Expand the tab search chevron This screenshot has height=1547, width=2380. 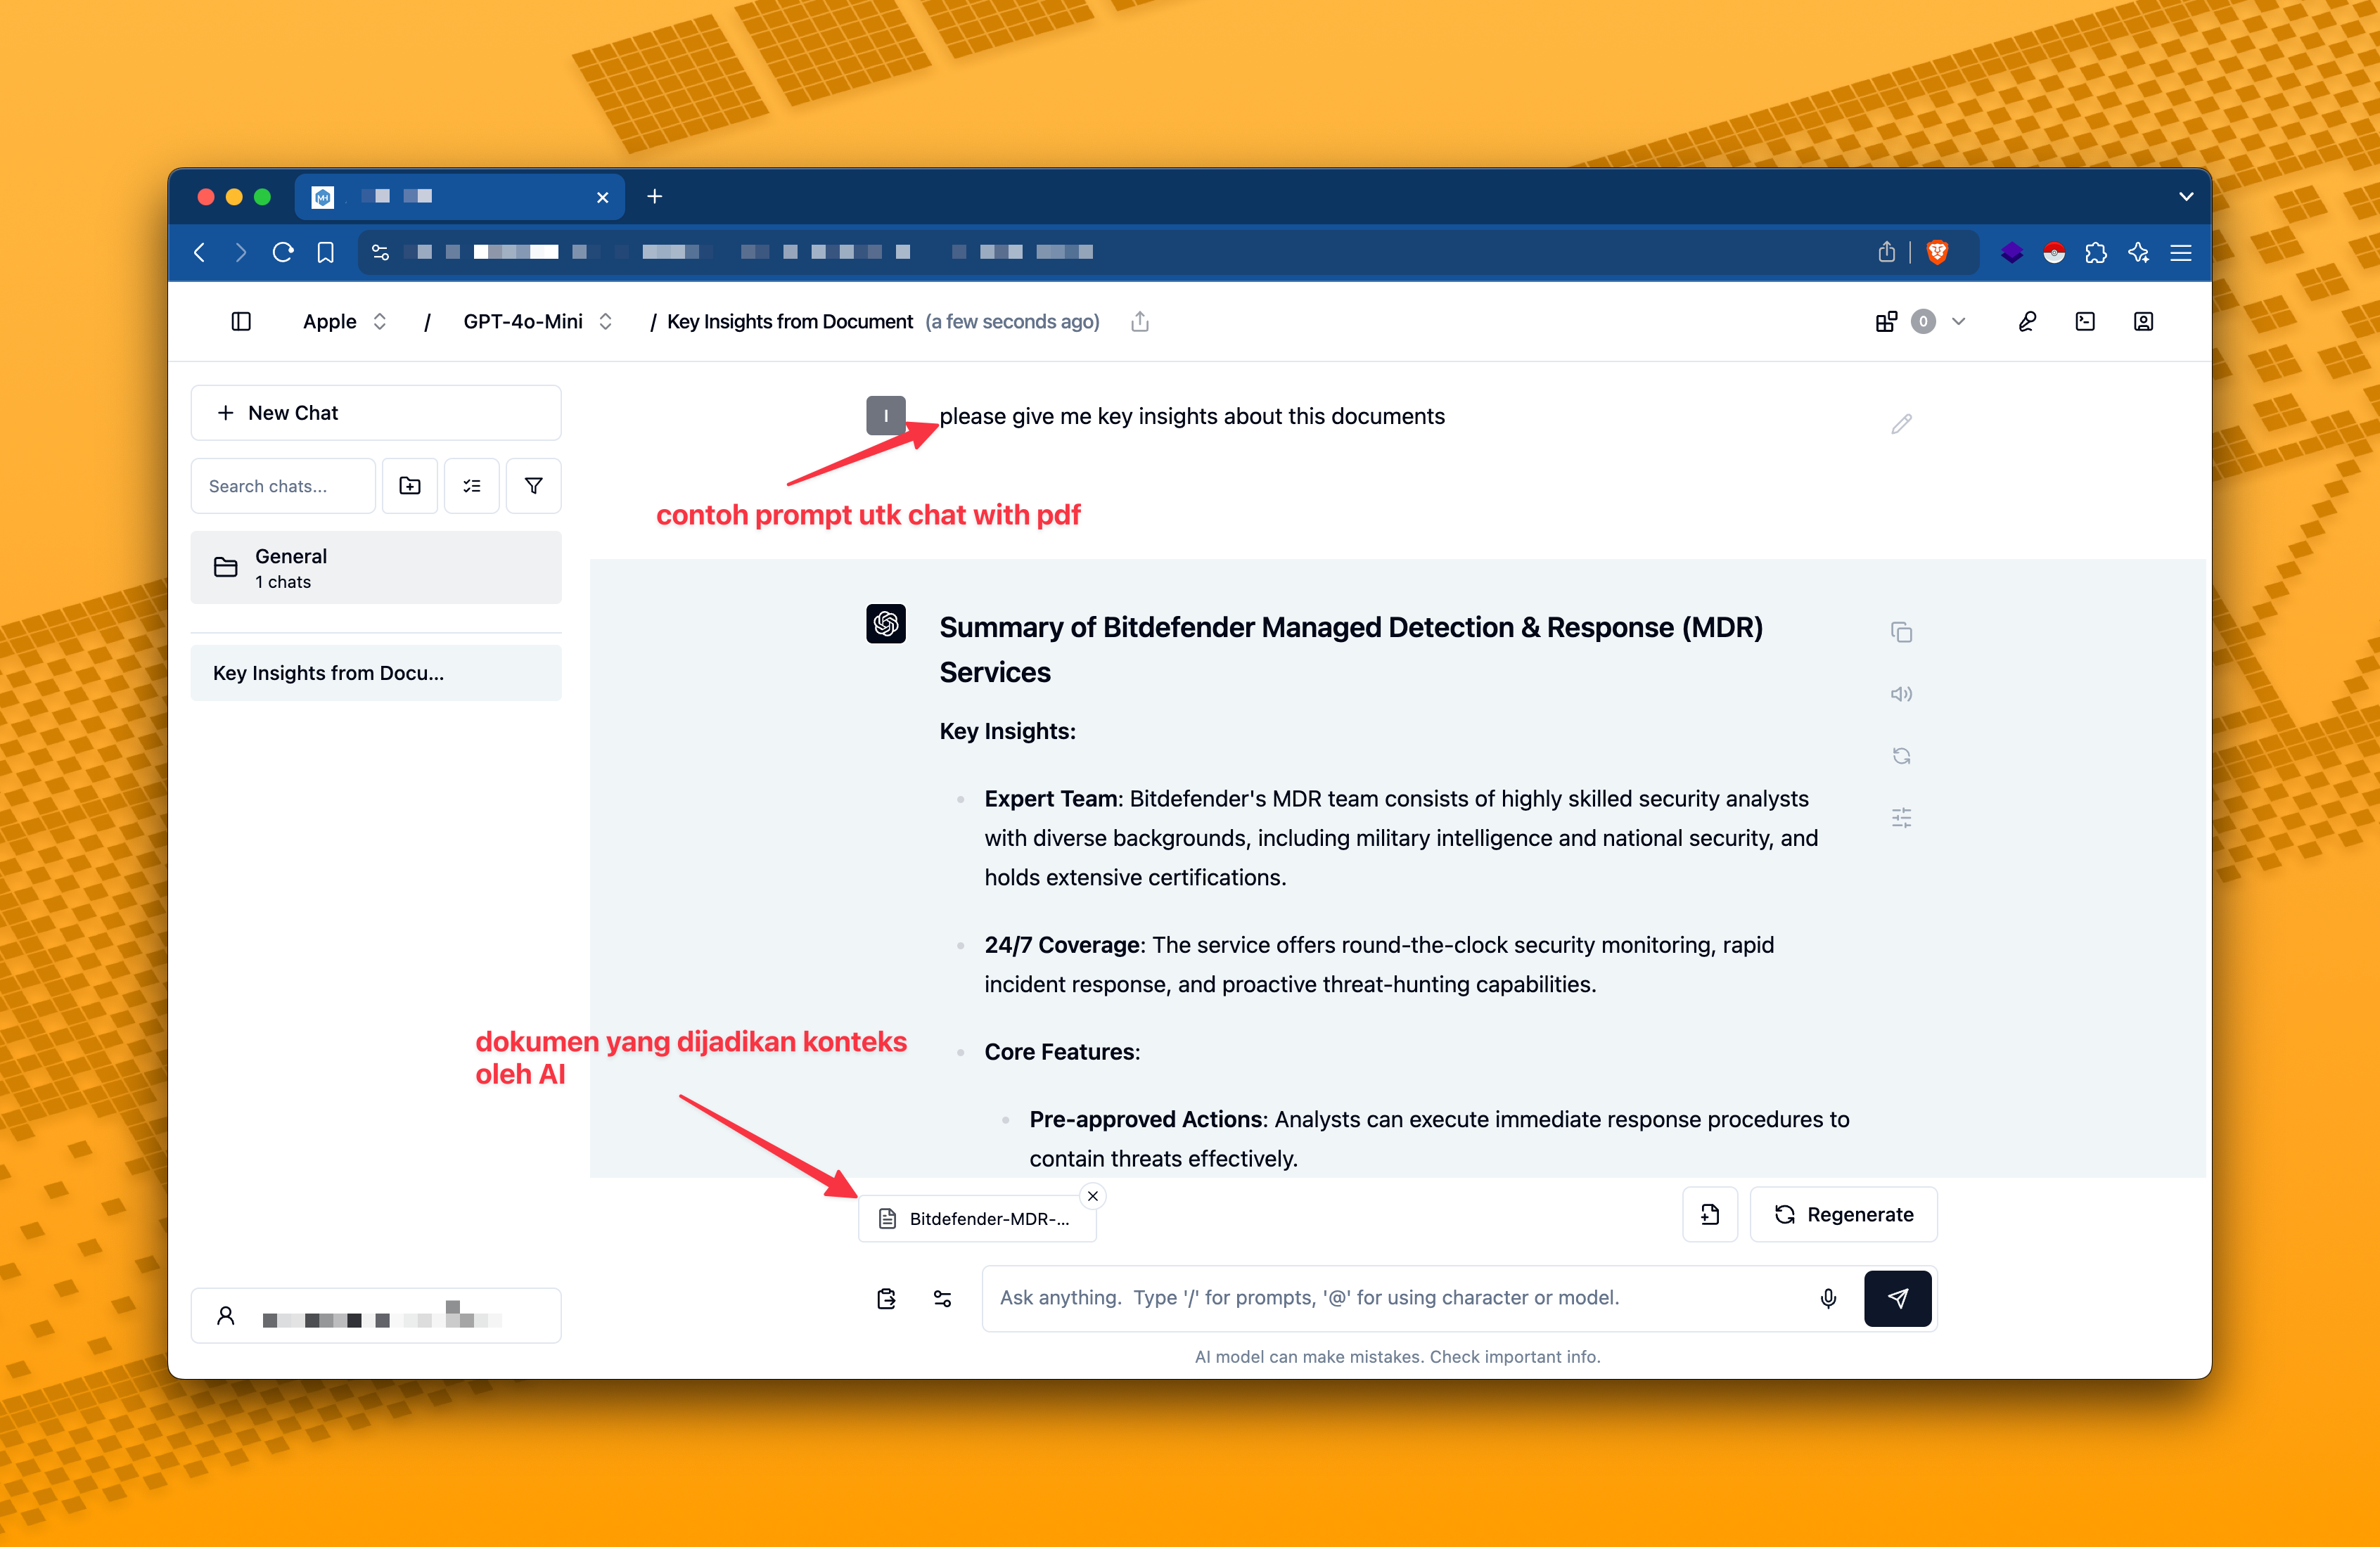2186,196
